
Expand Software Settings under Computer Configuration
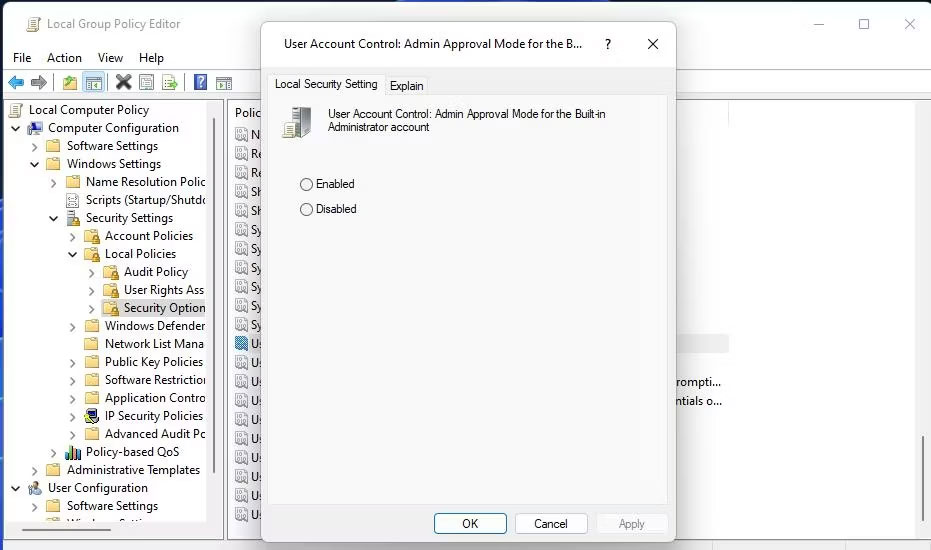(x=34, y=147)
